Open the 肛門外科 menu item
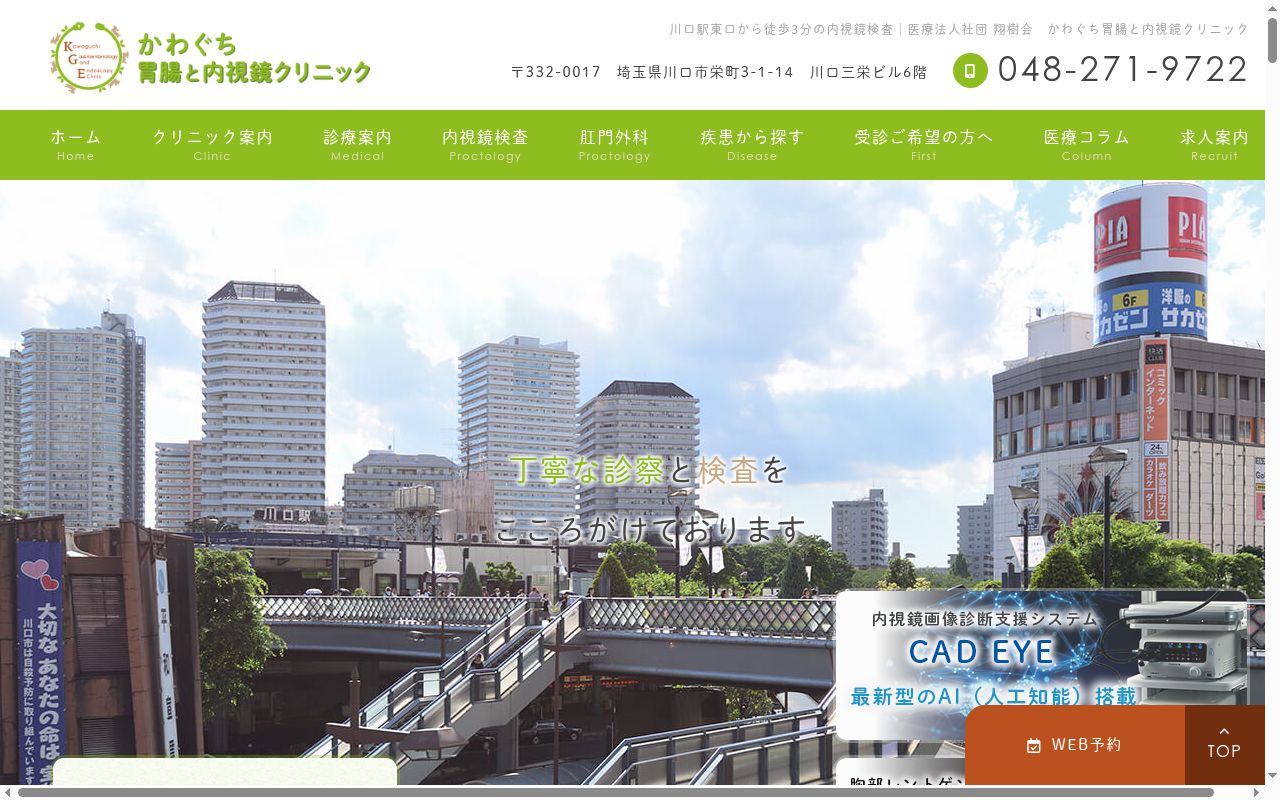 [615, 145]
